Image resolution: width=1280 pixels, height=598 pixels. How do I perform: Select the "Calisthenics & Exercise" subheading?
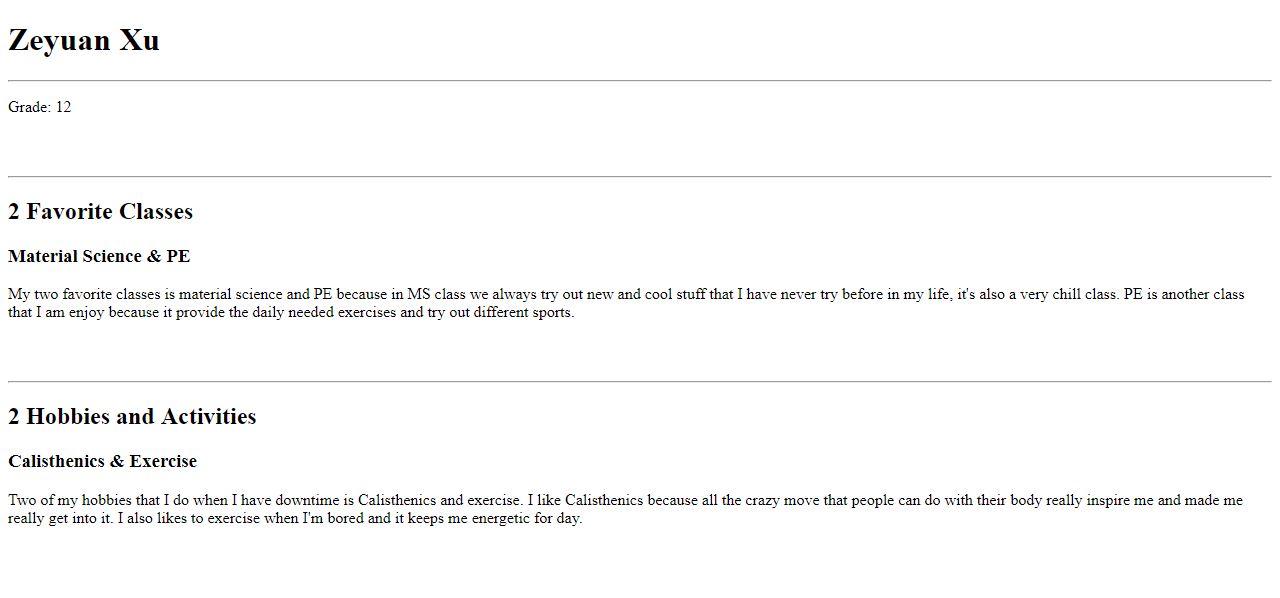[102, 462]
